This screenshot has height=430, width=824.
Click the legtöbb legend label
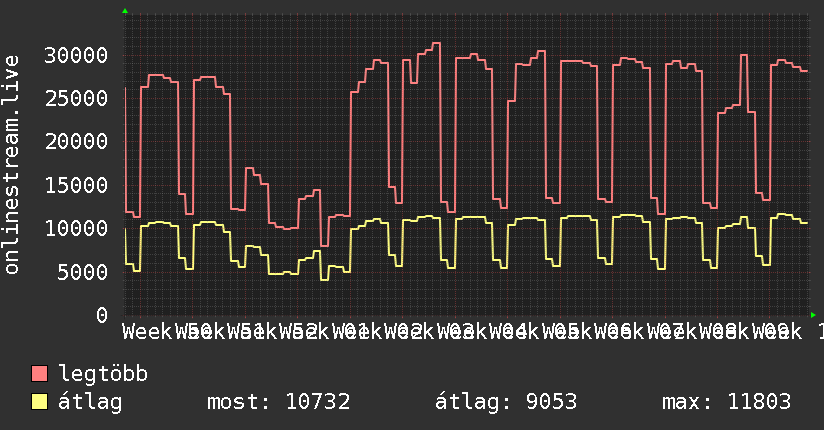[103, 374]
